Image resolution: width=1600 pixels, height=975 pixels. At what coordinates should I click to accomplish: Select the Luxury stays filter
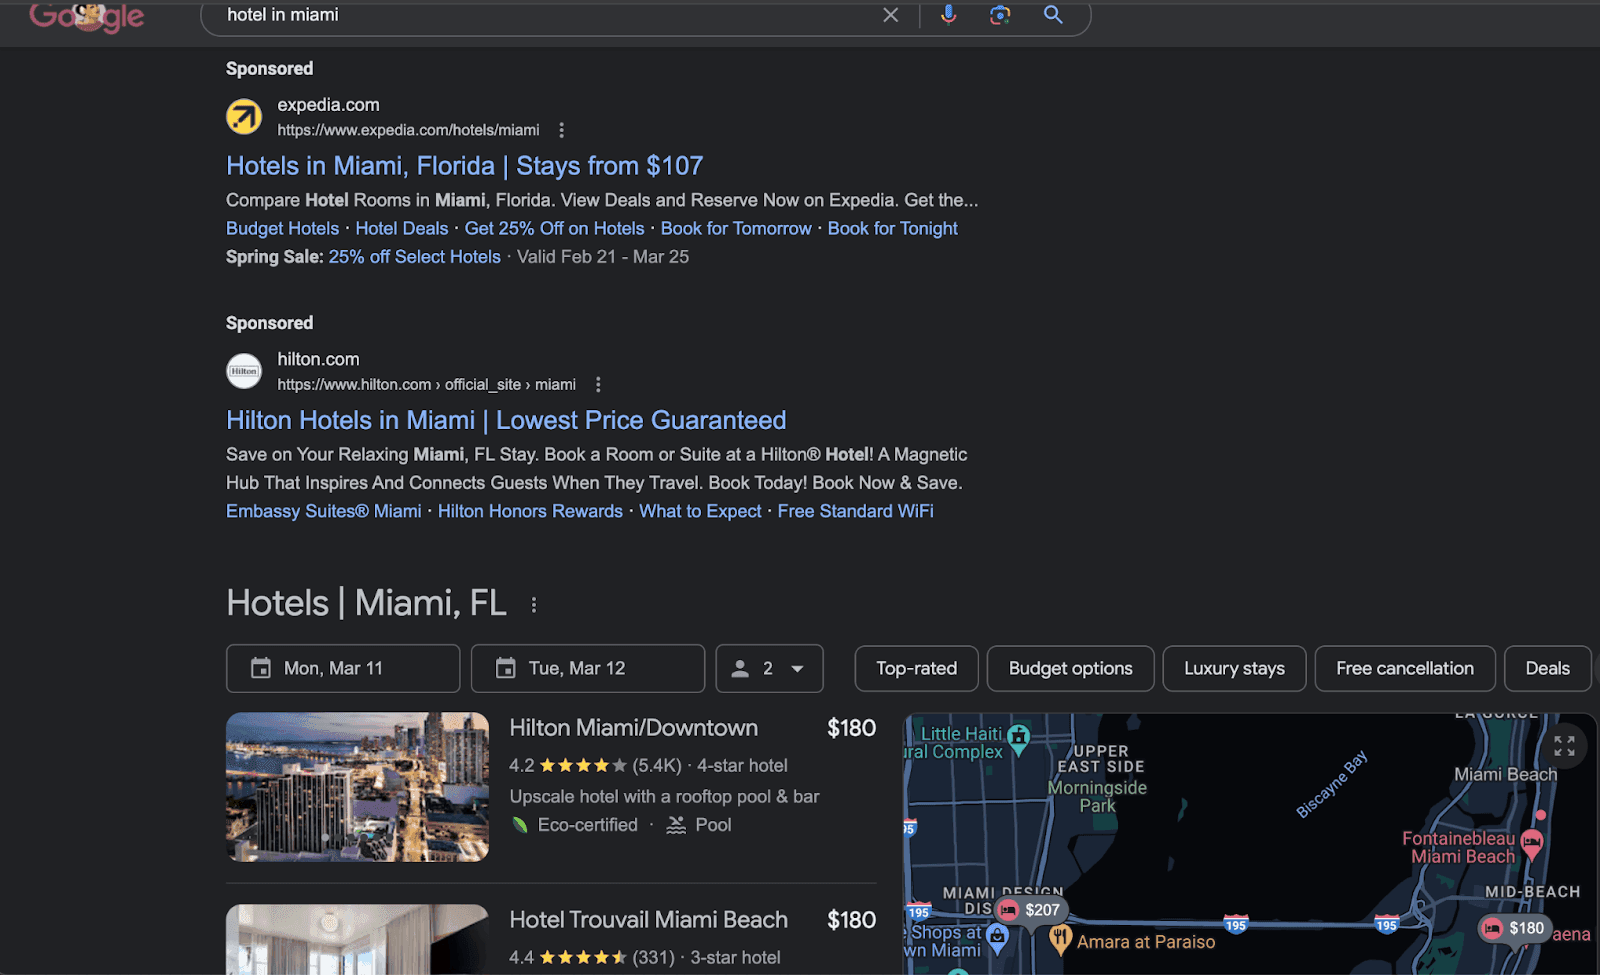pos(1234,668)
